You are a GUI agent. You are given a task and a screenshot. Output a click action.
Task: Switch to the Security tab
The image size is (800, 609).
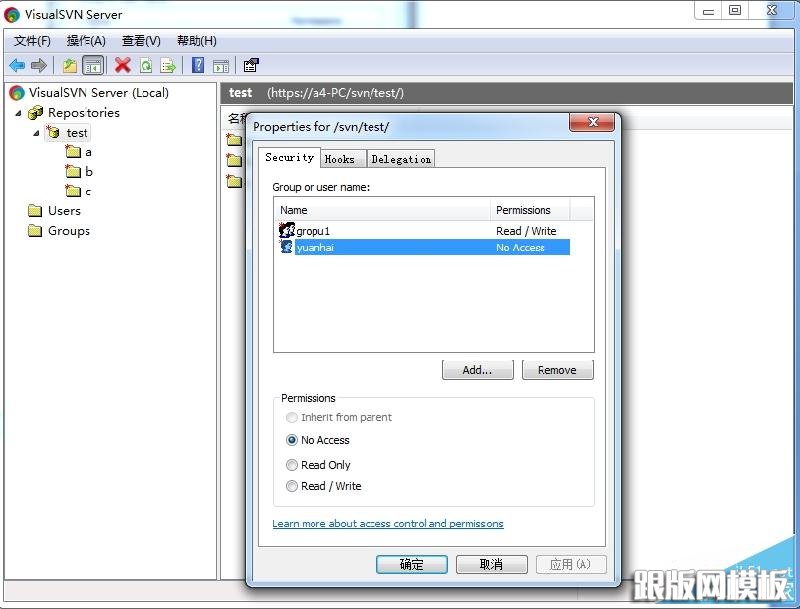289,157
